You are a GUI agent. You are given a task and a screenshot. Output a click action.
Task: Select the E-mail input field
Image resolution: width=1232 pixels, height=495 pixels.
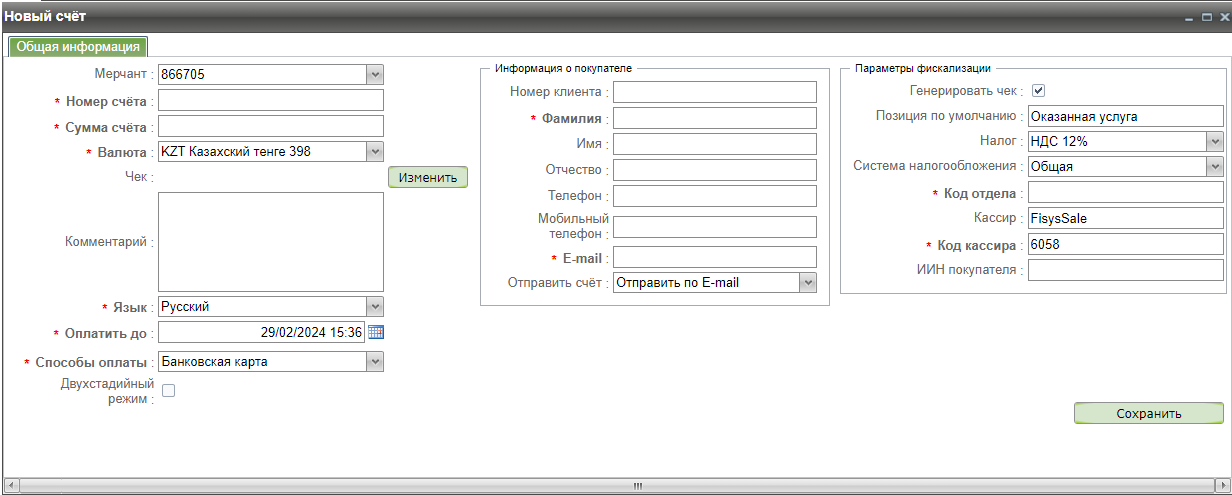pos(715,258)
